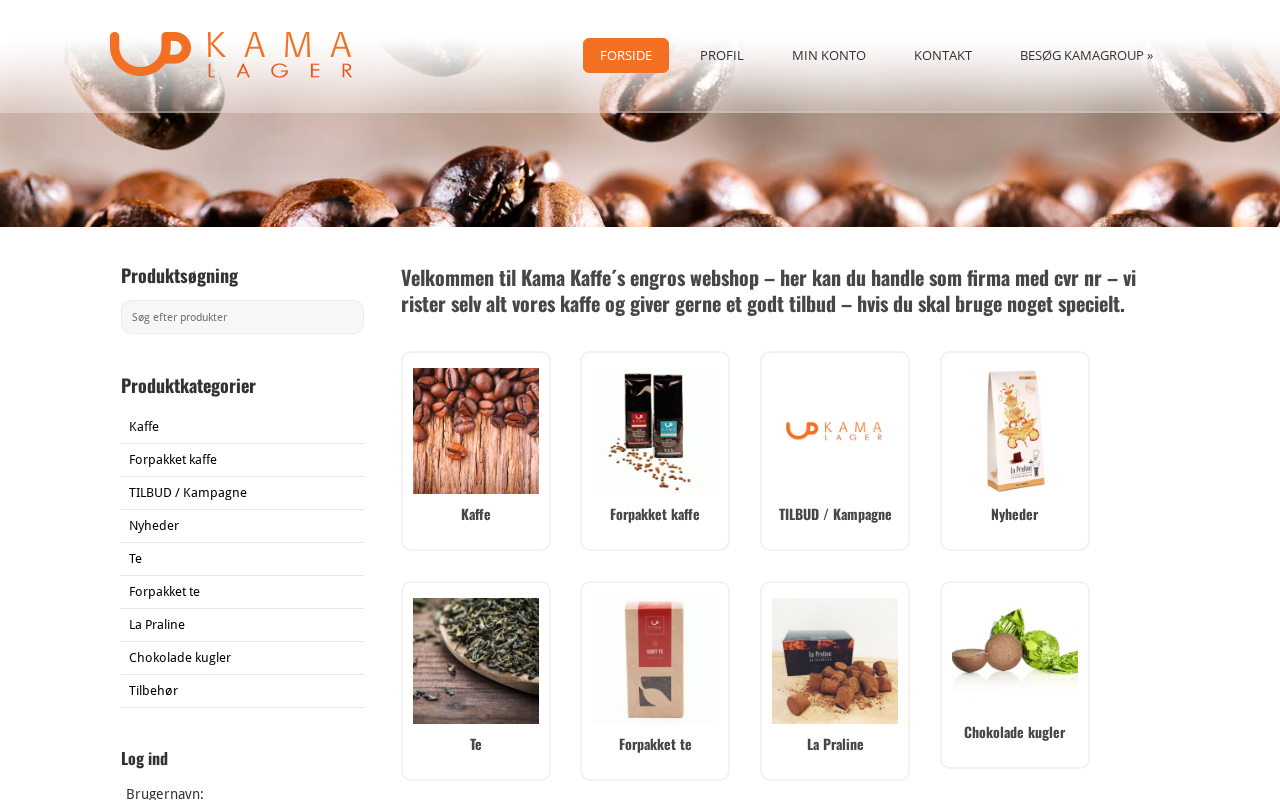Select the TILBUD / Kampagne logo tile
The height and width of the screenshot is (800, 1280).
[x=835, y=431]
